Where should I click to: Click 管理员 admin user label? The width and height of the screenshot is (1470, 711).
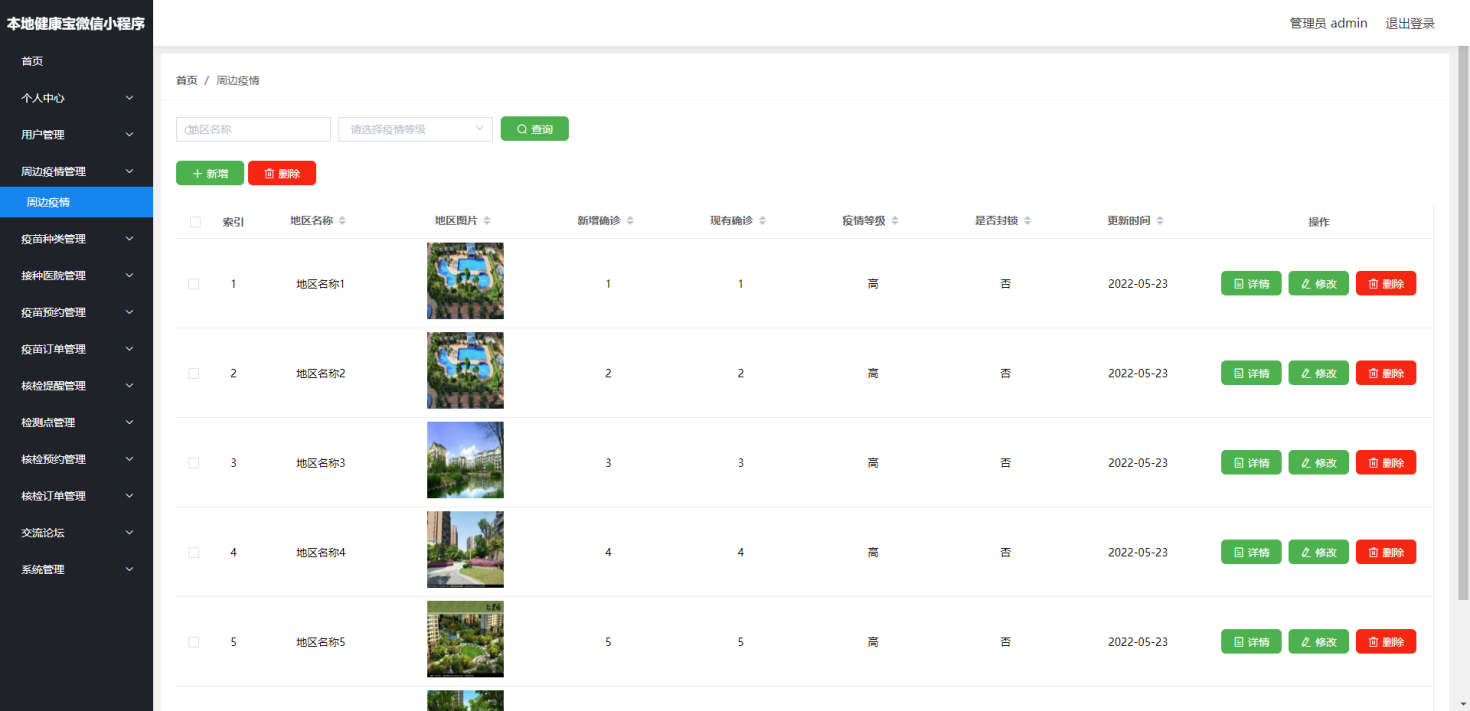click(1328, 23)
